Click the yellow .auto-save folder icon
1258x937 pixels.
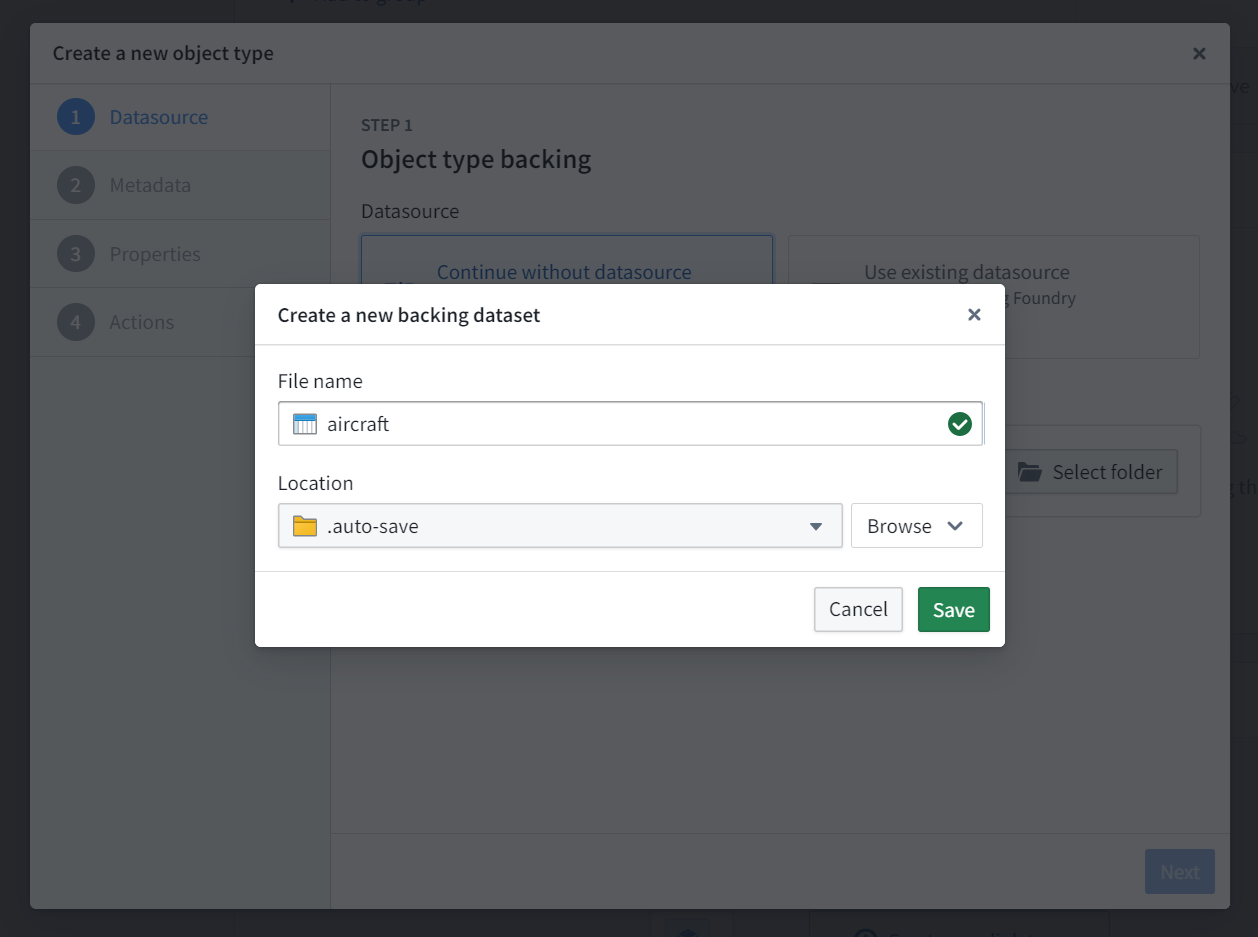click(304, 526)
